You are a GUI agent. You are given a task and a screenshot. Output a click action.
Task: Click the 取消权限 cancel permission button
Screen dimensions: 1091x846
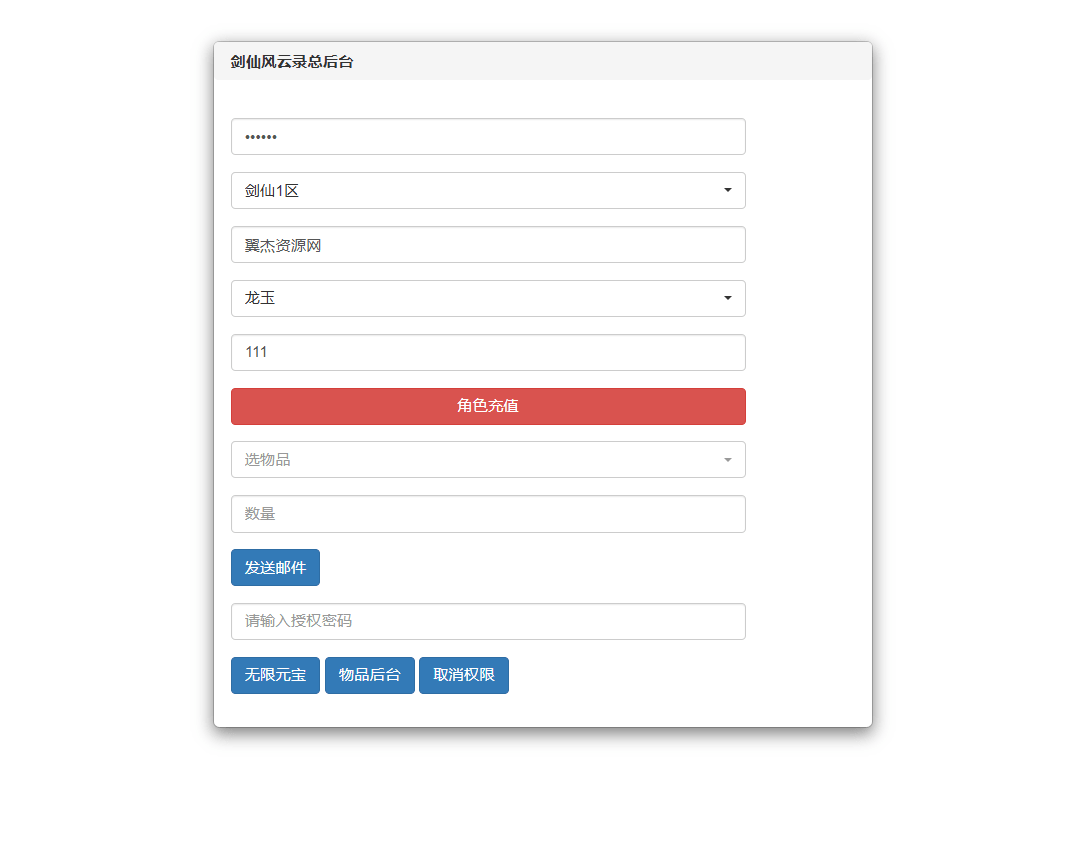(x=463, y=675)
